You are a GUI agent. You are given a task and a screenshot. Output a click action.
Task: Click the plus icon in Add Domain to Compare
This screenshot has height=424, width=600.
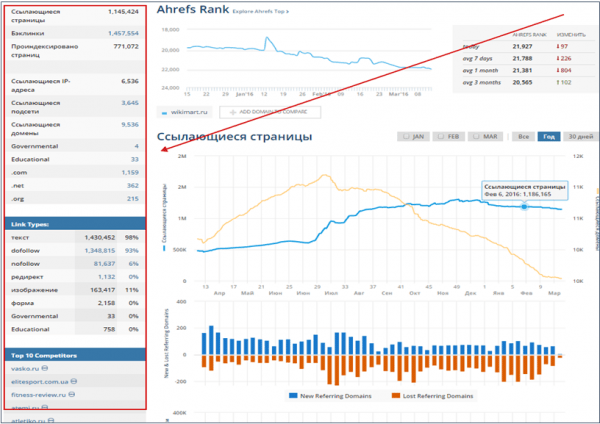(233, 112)
